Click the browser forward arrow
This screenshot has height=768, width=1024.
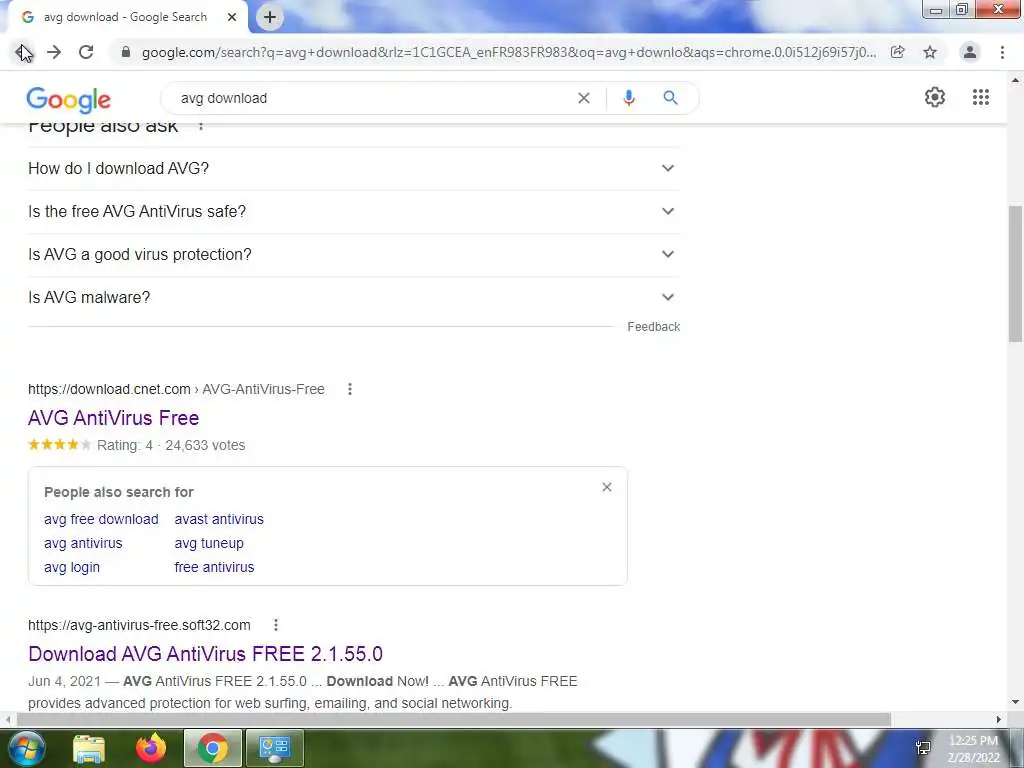click(x=54, y=52)
